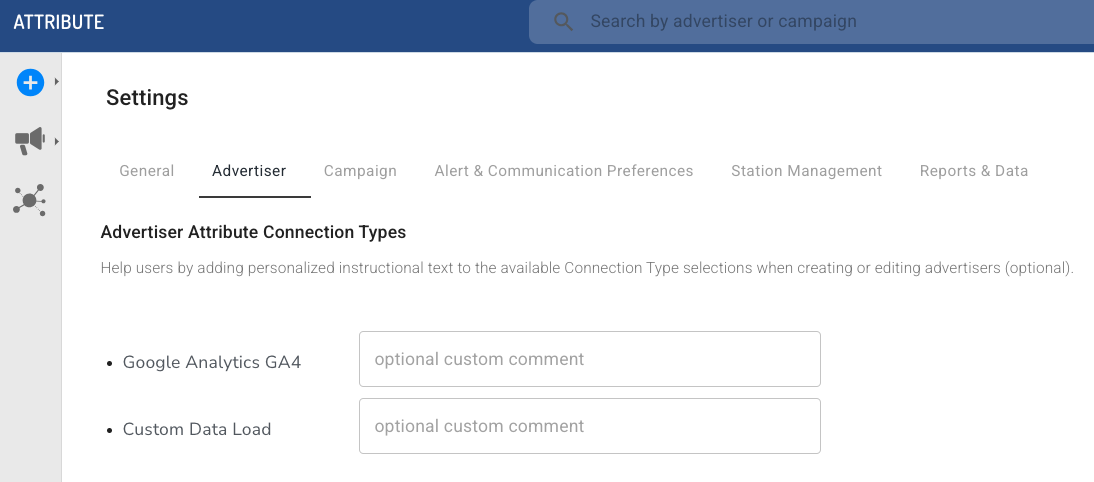Image resolution: width=1094 pixels, height=482 pixels.
Task: Switch to Reports & Data tab
Action: click(x=974, y=171)
